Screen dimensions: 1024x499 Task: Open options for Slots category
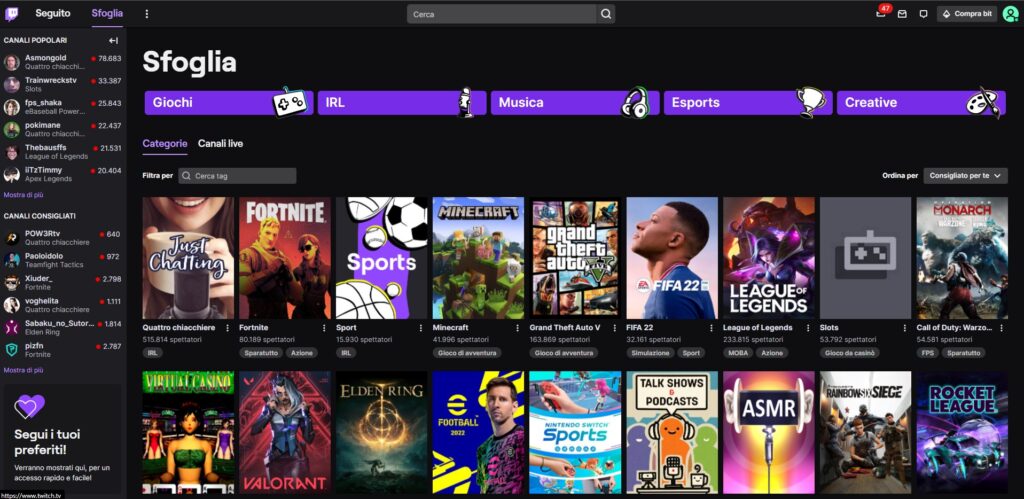(904, 328)
